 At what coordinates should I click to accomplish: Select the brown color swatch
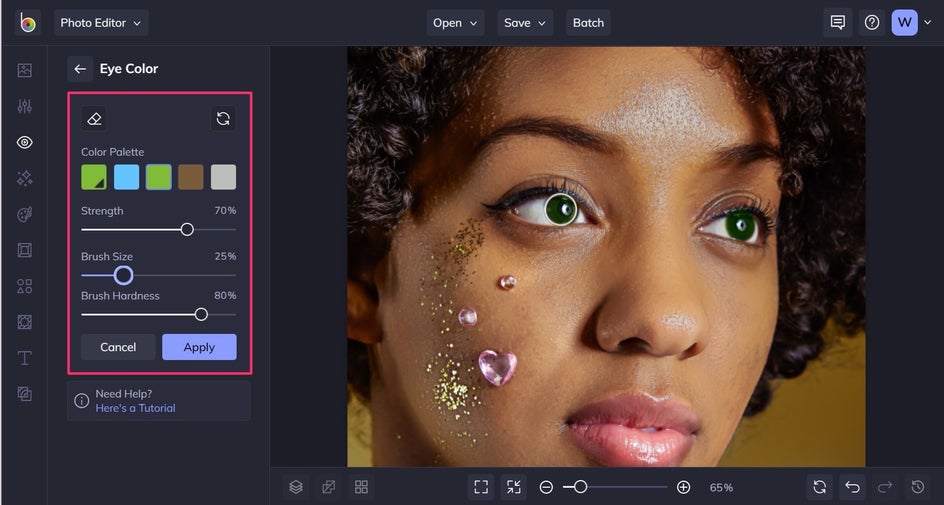191,178
